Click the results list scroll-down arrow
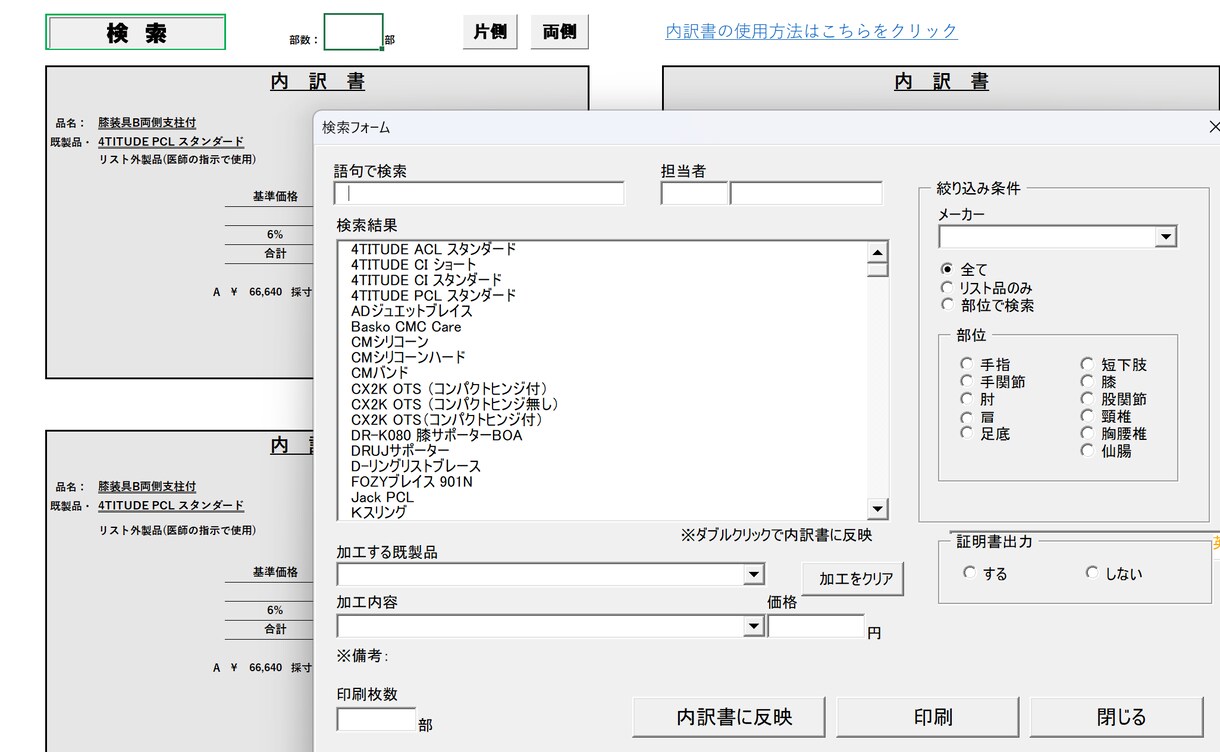This screenshot has height=752, width=1220. (x=877, y=509)
